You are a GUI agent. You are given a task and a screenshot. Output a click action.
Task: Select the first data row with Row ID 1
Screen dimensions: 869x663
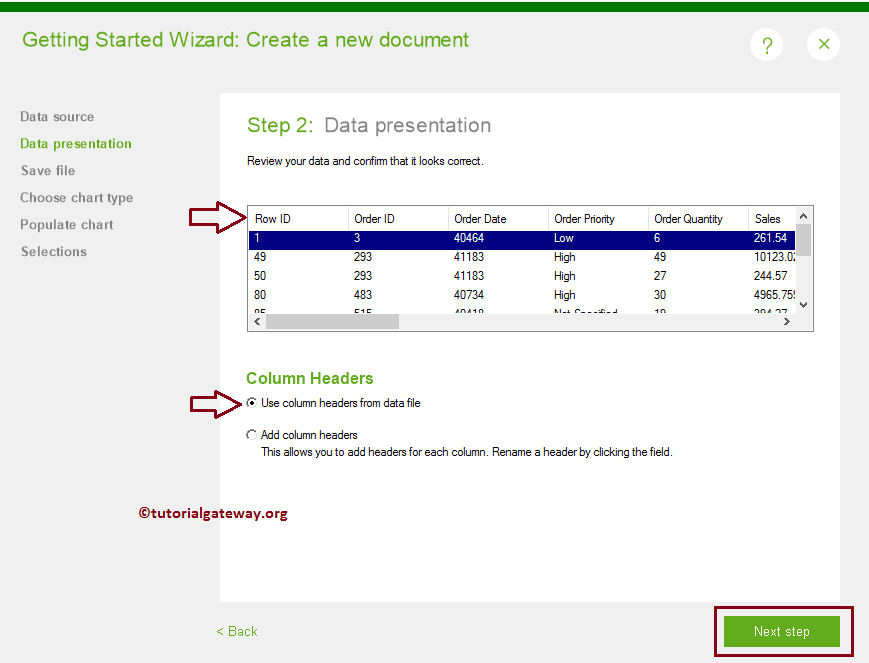[x=450, y=238]
